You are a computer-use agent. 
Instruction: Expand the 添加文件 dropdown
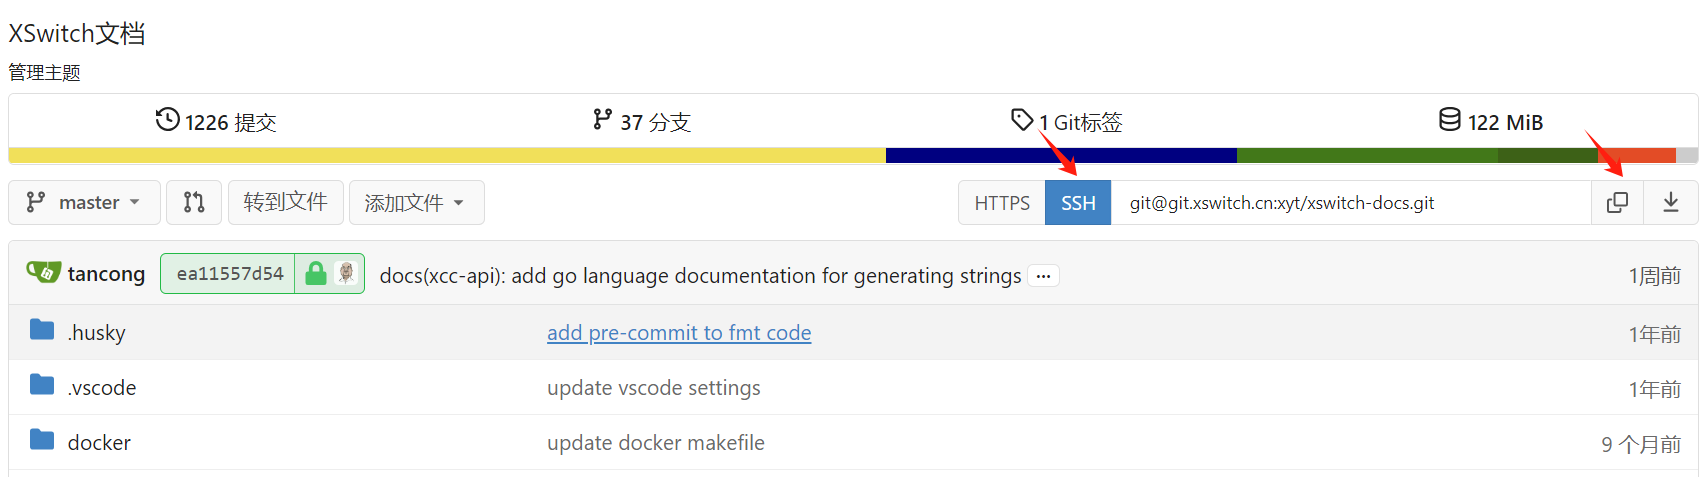415,203
